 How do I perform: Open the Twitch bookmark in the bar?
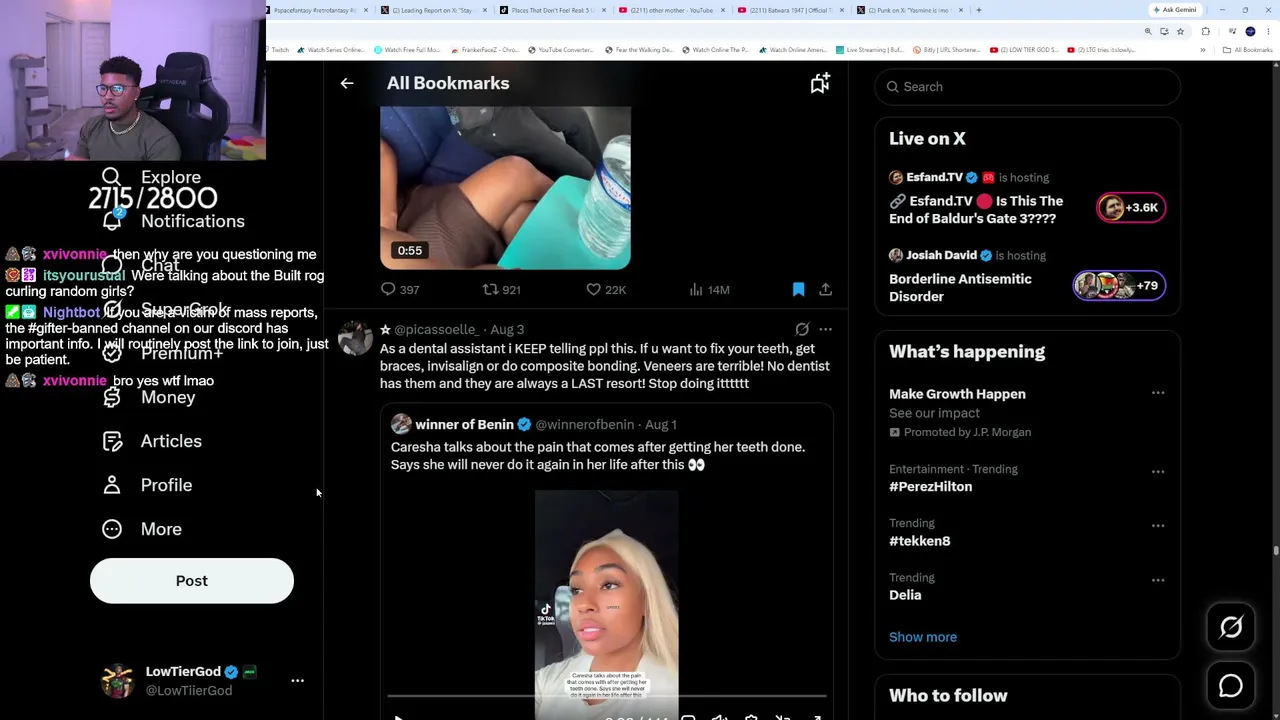pyautogui.click(x=279, y=50)
